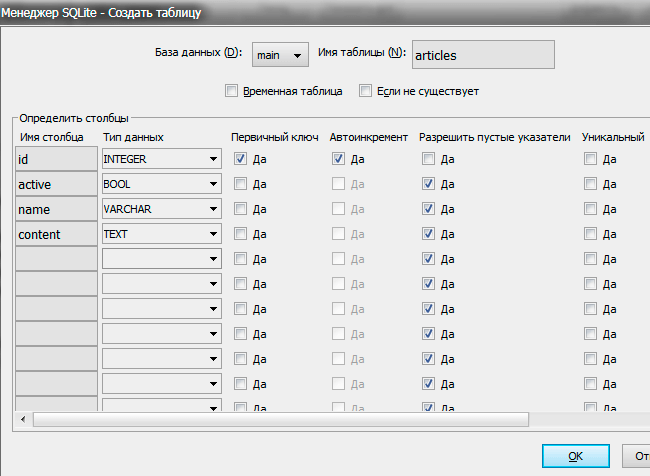The image size is (650, 476).
Task: Enable the Temporary table checkbox
Action: 232,91
